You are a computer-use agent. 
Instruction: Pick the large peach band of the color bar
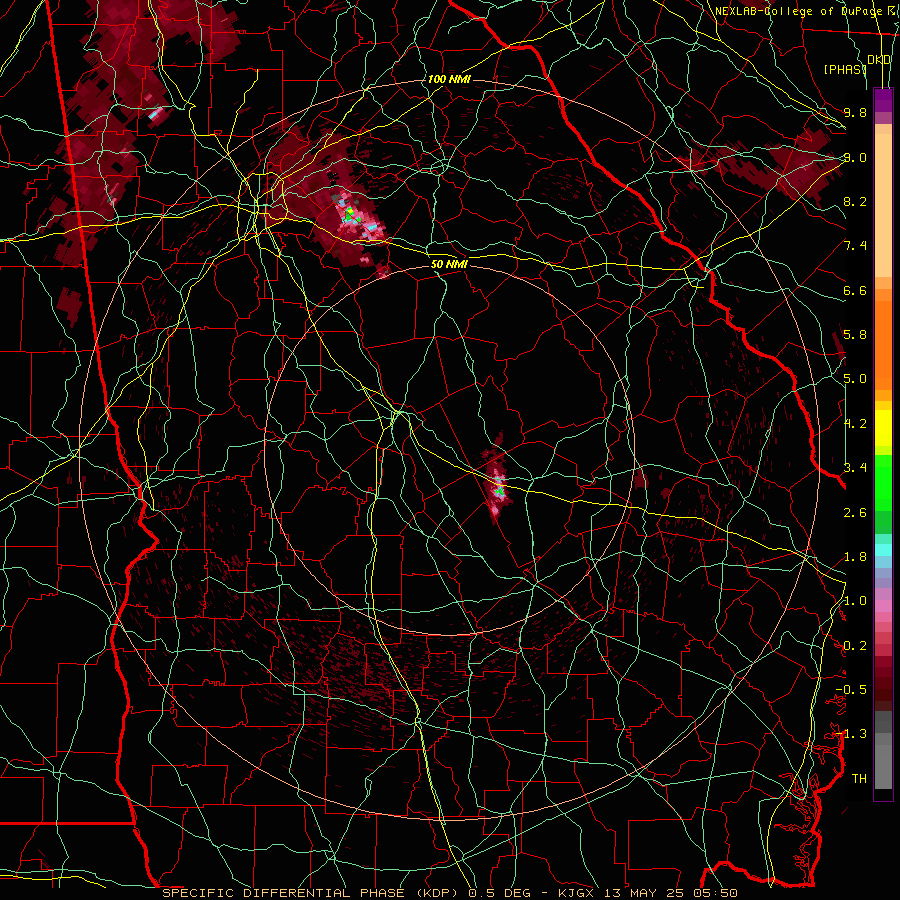[883, 205]
